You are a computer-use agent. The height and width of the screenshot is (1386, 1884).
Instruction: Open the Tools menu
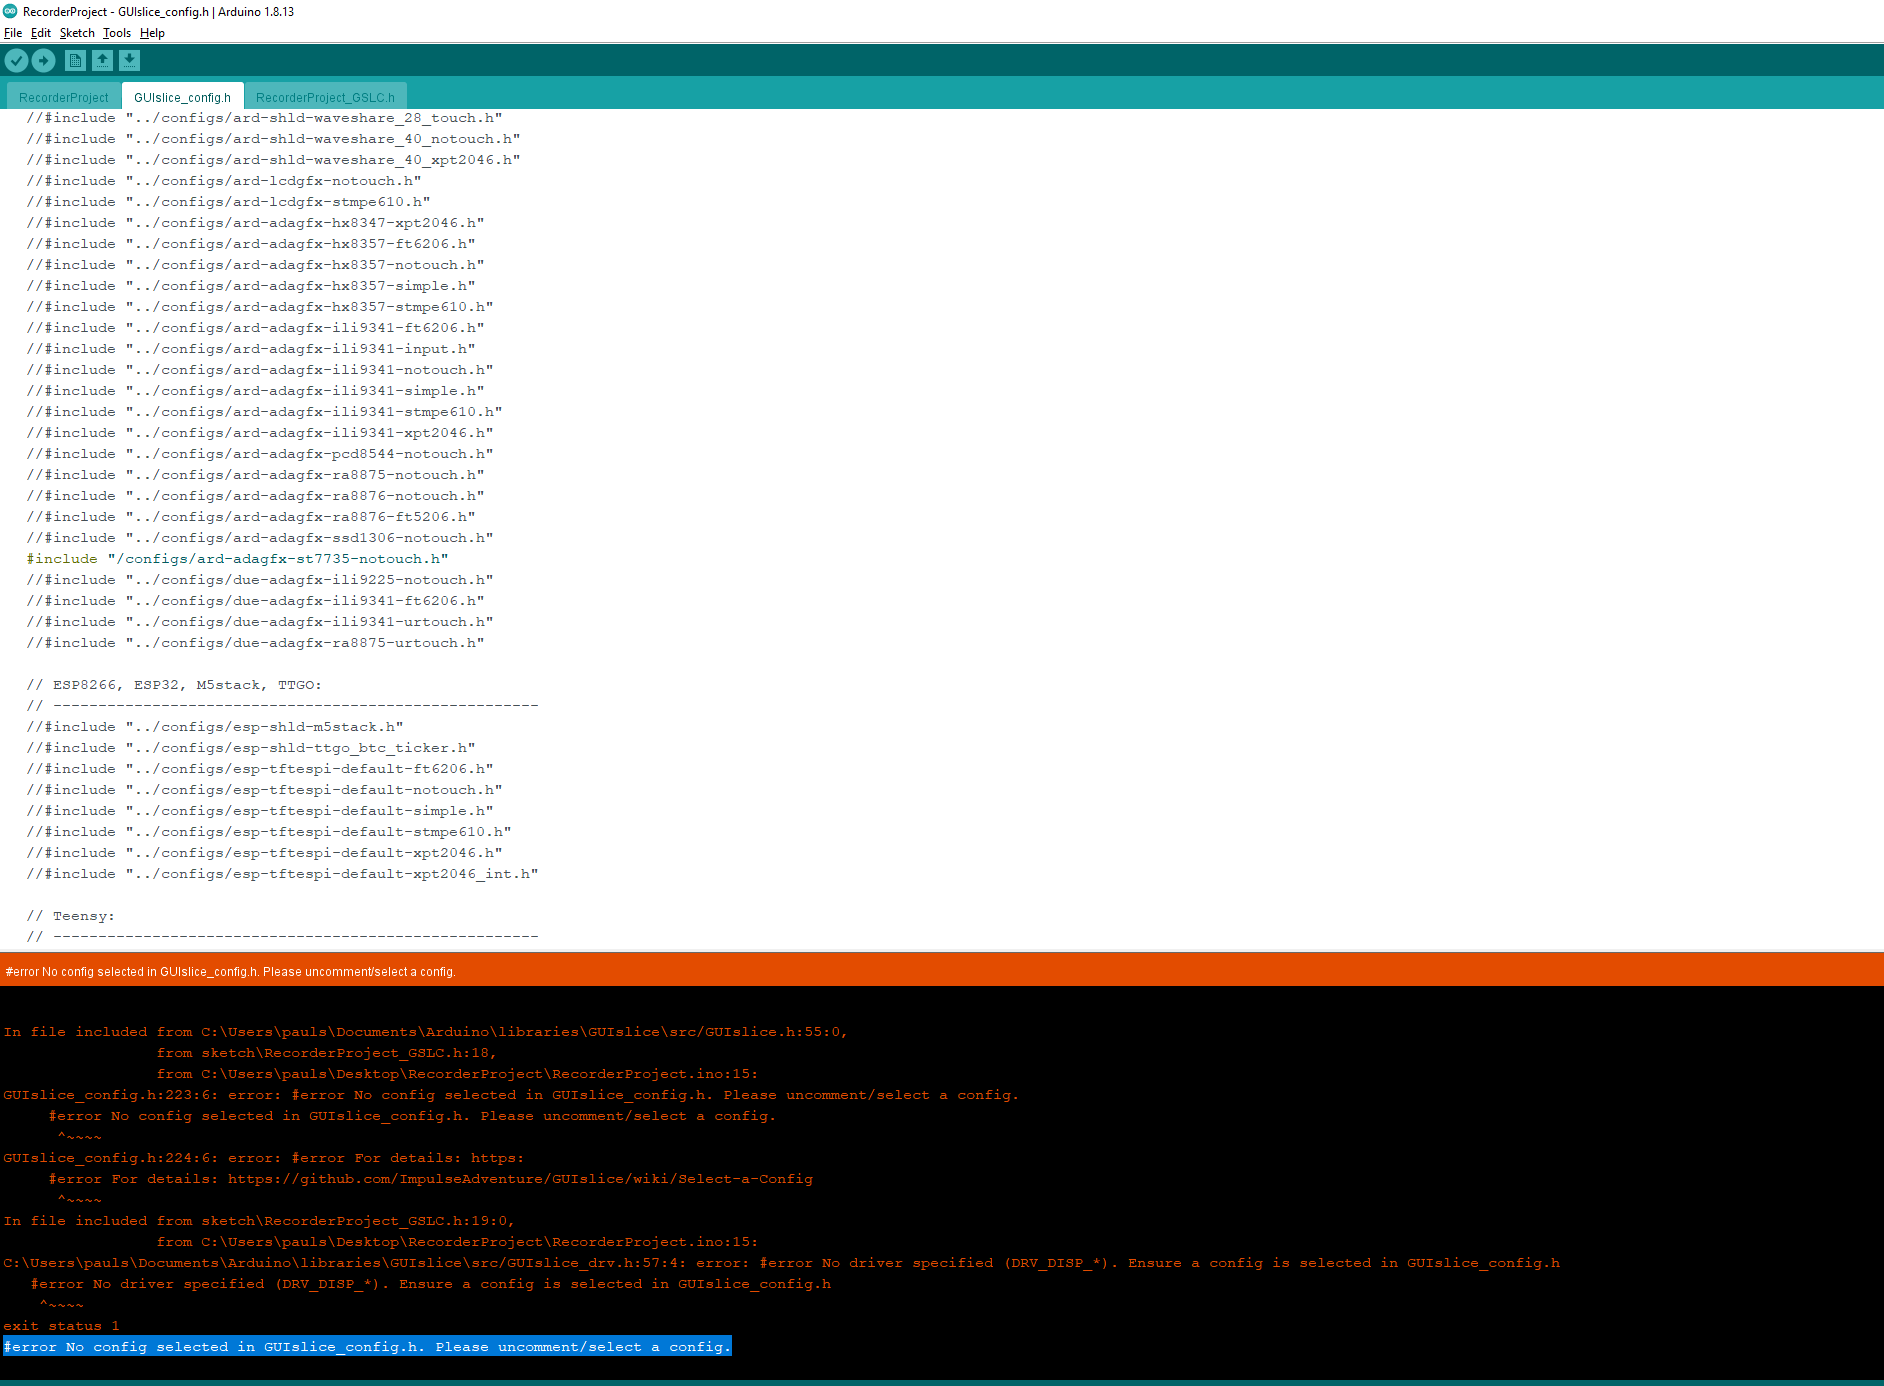point(116,33)
